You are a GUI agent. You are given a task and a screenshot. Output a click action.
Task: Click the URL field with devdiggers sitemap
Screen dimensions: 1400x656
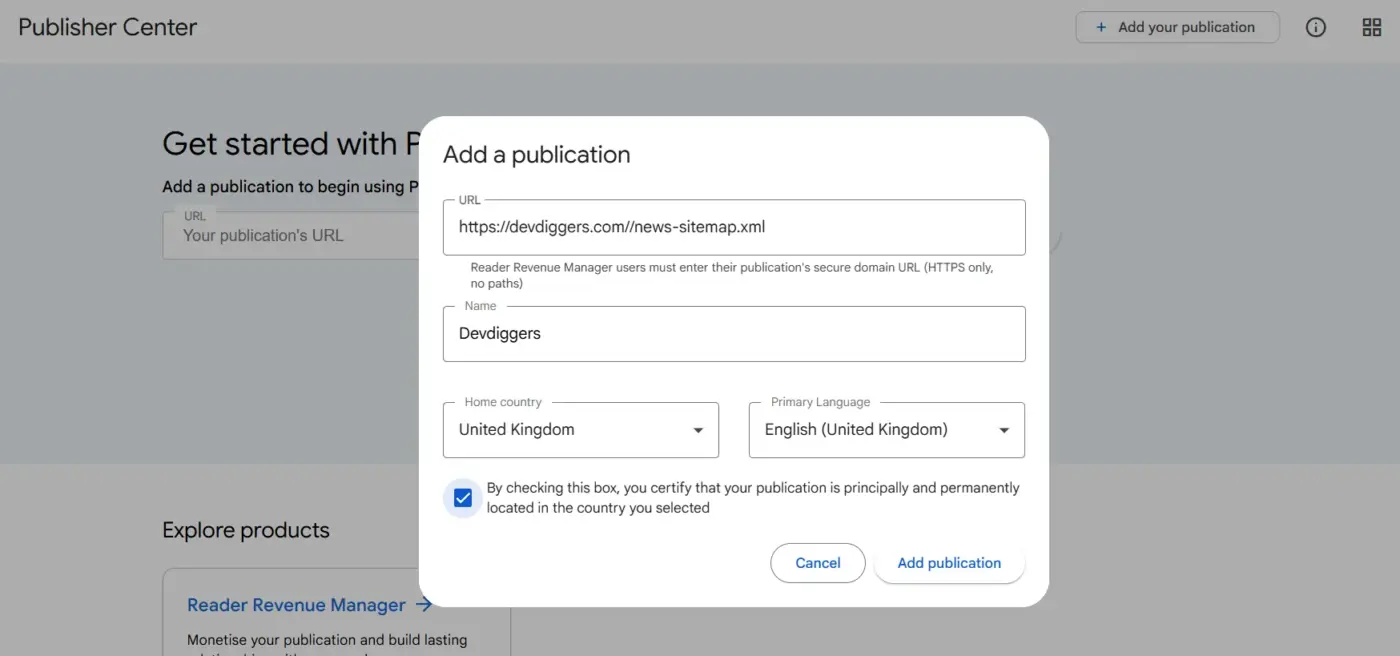734,227
